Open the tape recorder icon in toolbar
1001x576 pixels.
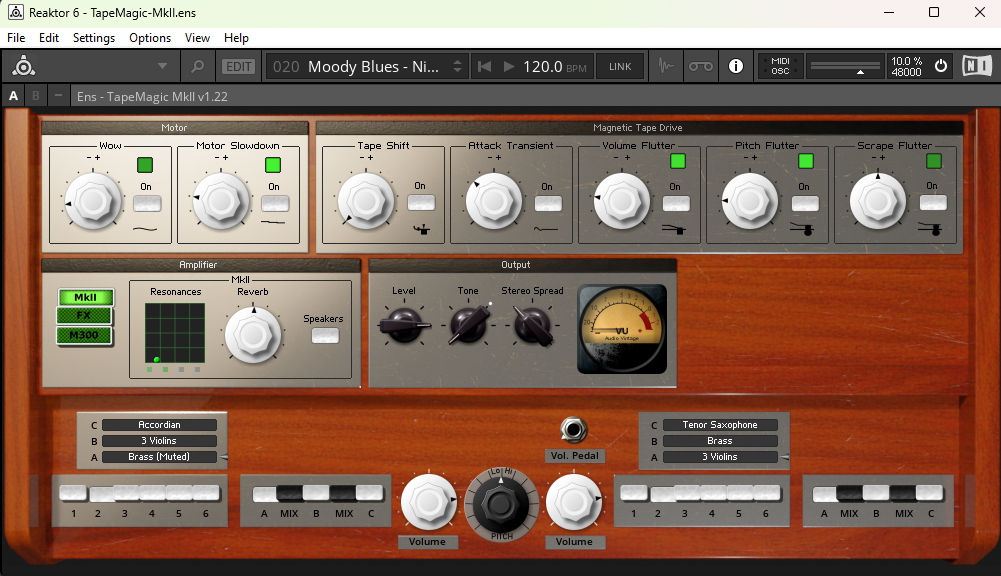coord(700,66)
